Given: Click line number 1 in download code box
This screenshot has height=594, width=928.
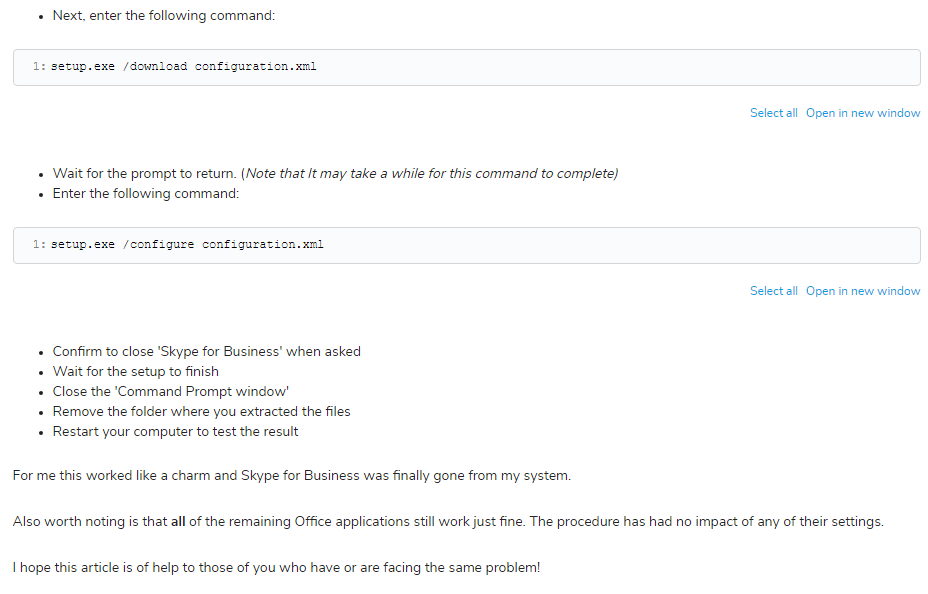Looking at the screenshot, I should [x=39, y=66].
